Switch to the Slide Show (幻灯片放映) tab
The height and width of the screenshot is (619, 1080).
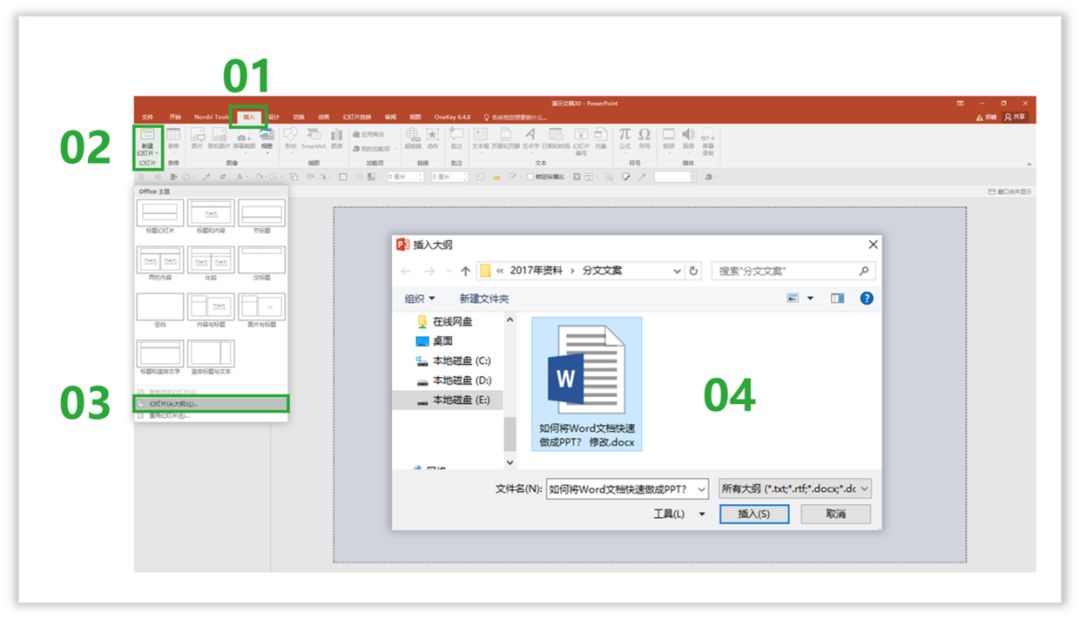357,117
